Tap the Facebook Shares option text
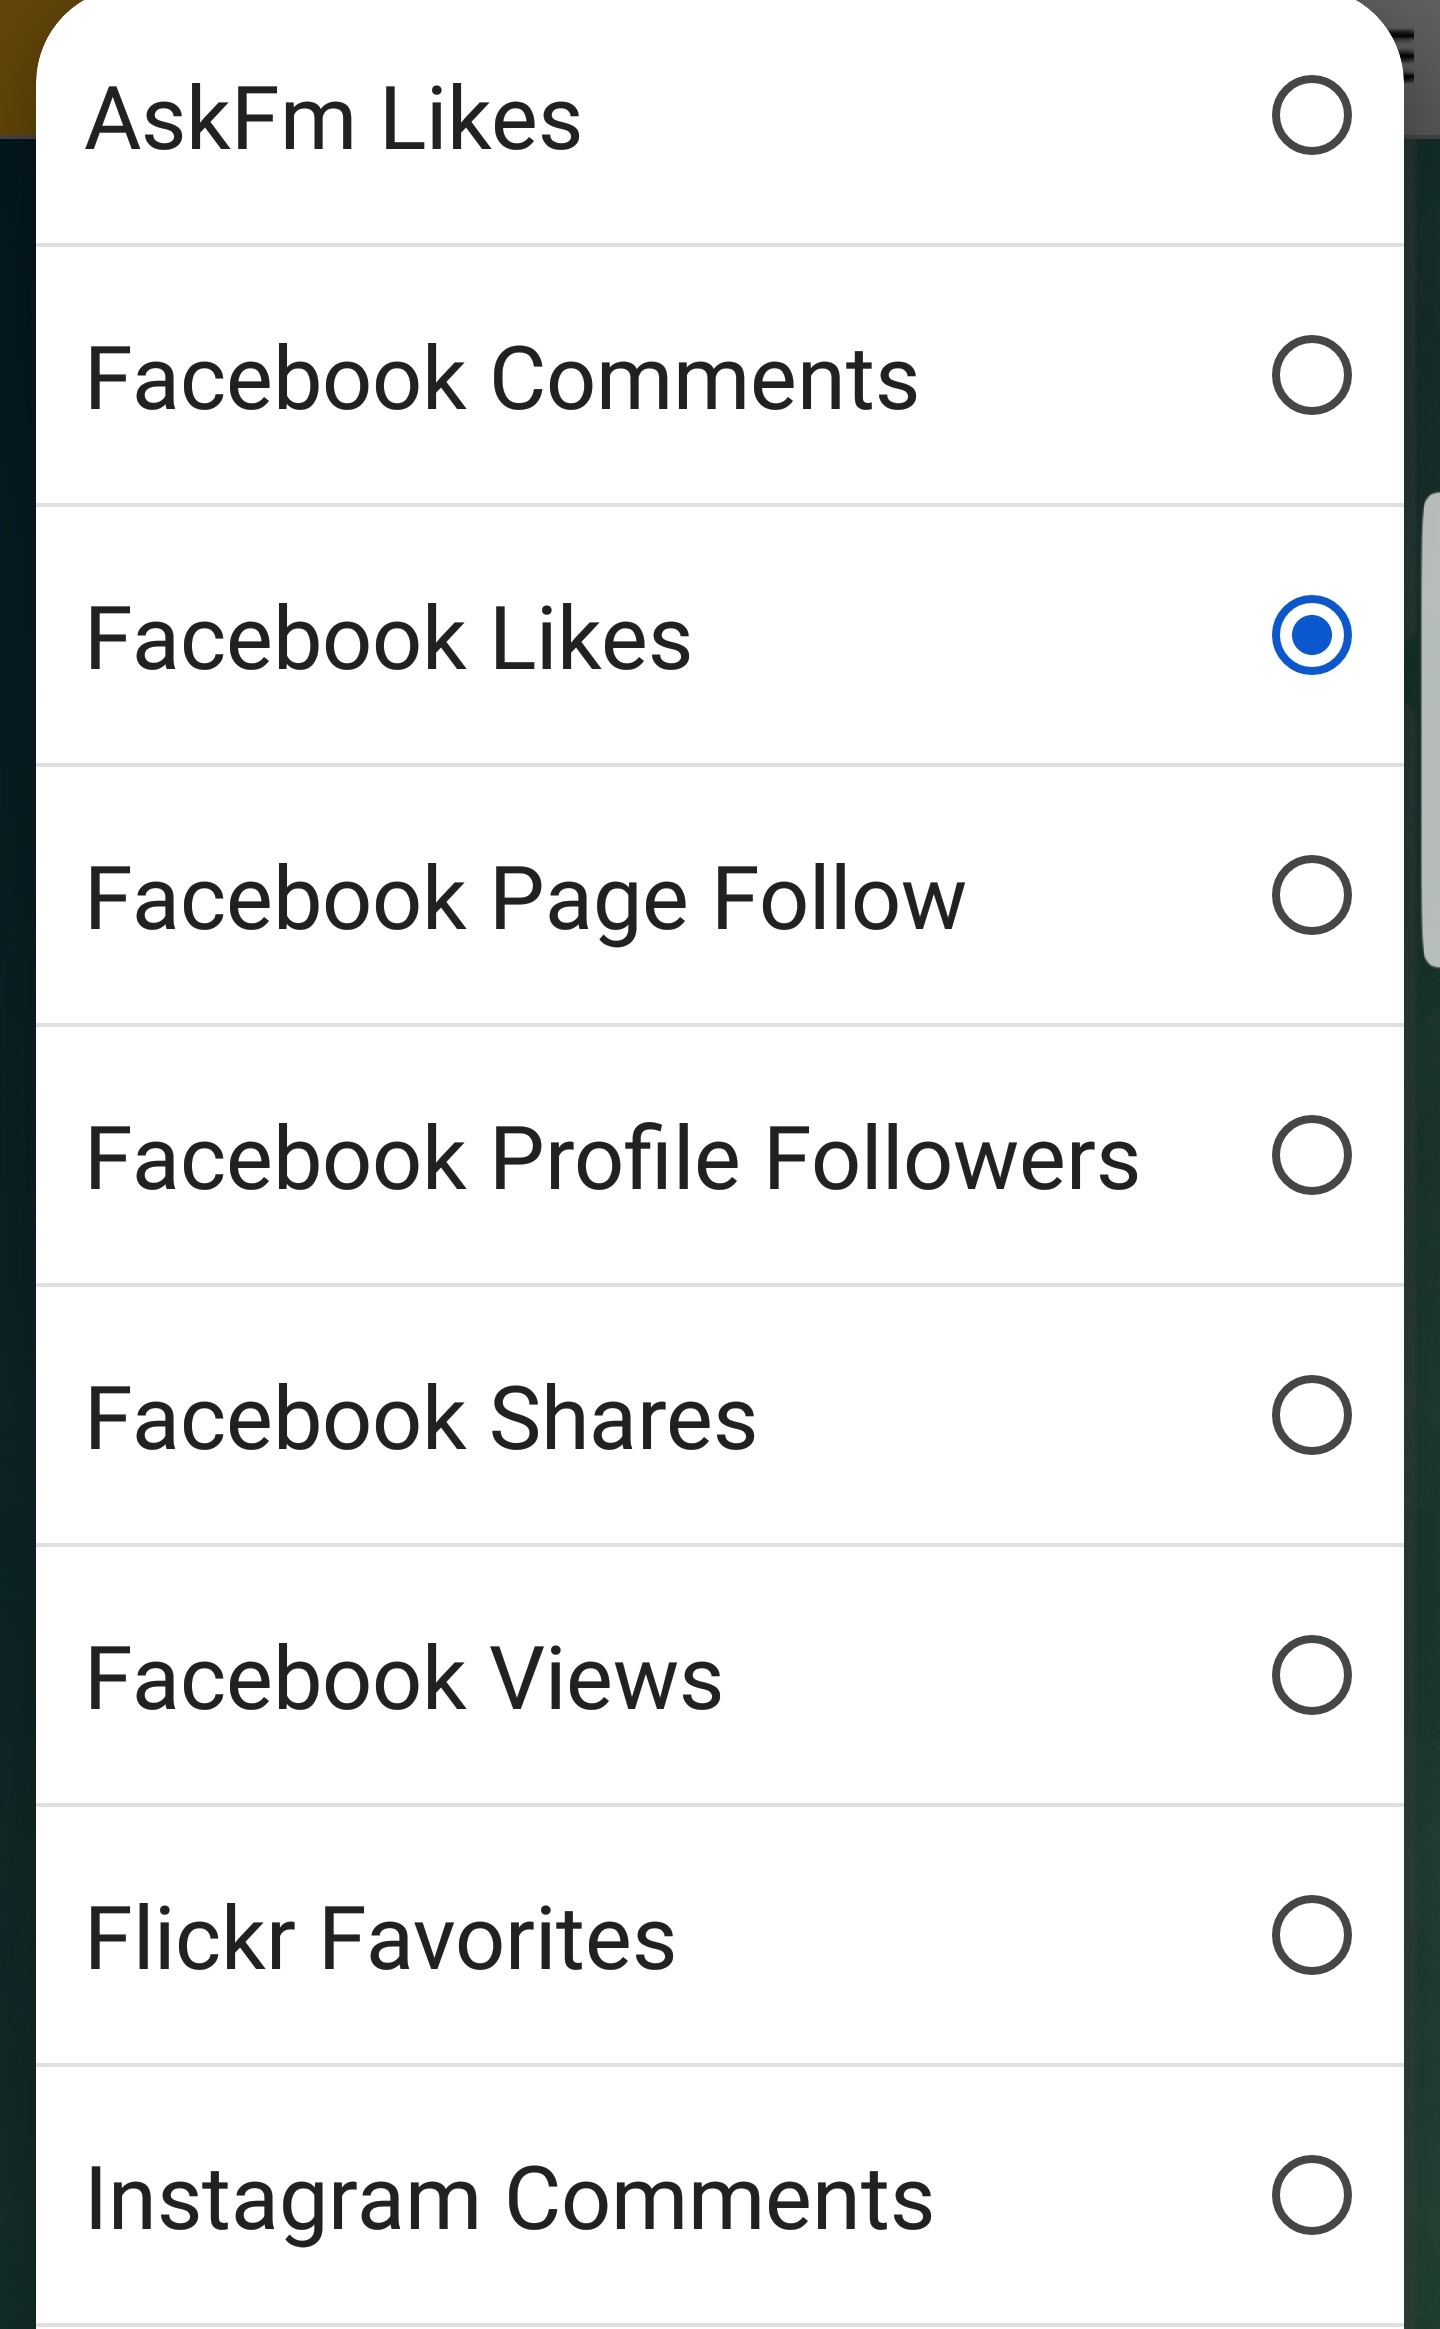 click(x=420, y=1419)
